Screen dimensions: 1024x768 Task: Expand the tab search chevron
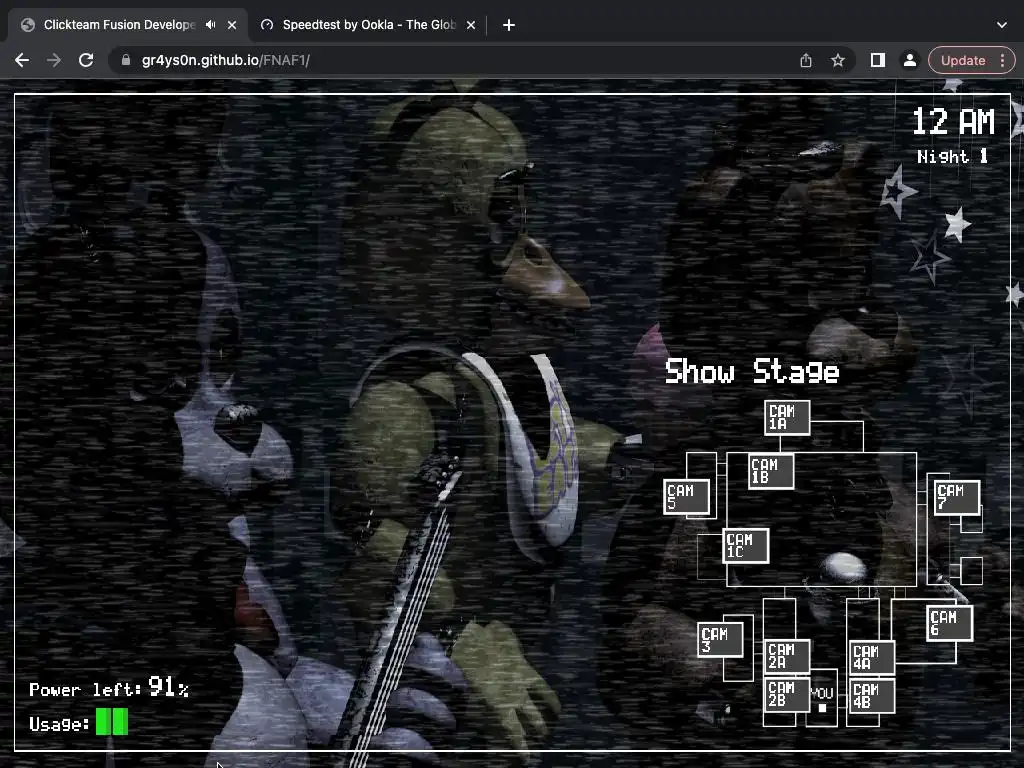[x=1002, y=25]
